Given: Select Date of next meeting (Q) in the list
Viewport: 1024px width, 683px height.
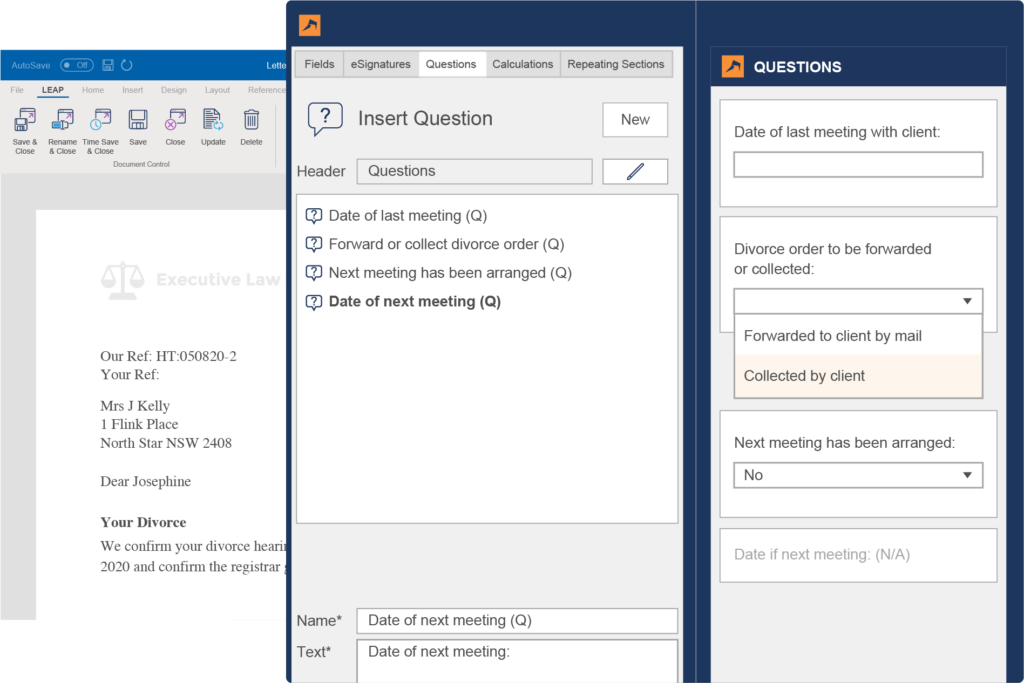Looking at the screenshot, I should coord(413,301).
